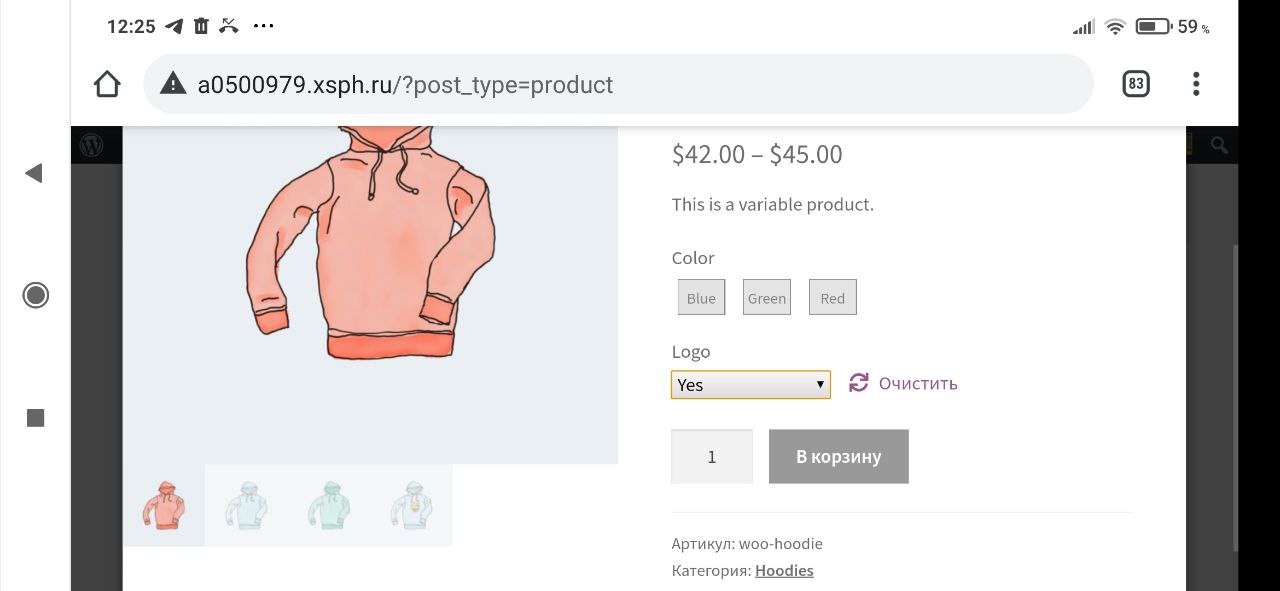Click the WordPress logo in admin bar
The image size is (1280, 591).
(x=92, y=146)
